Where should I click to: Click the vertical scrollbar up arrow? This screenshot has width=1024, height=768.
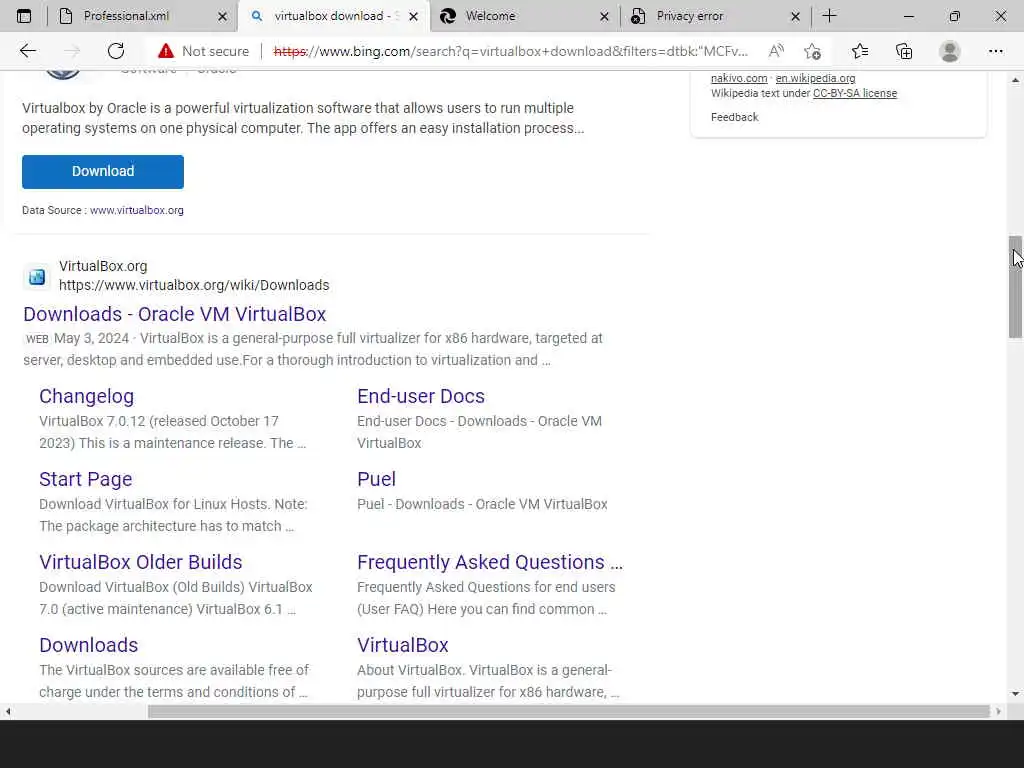pyautogui.click(x=1015, y=80)
